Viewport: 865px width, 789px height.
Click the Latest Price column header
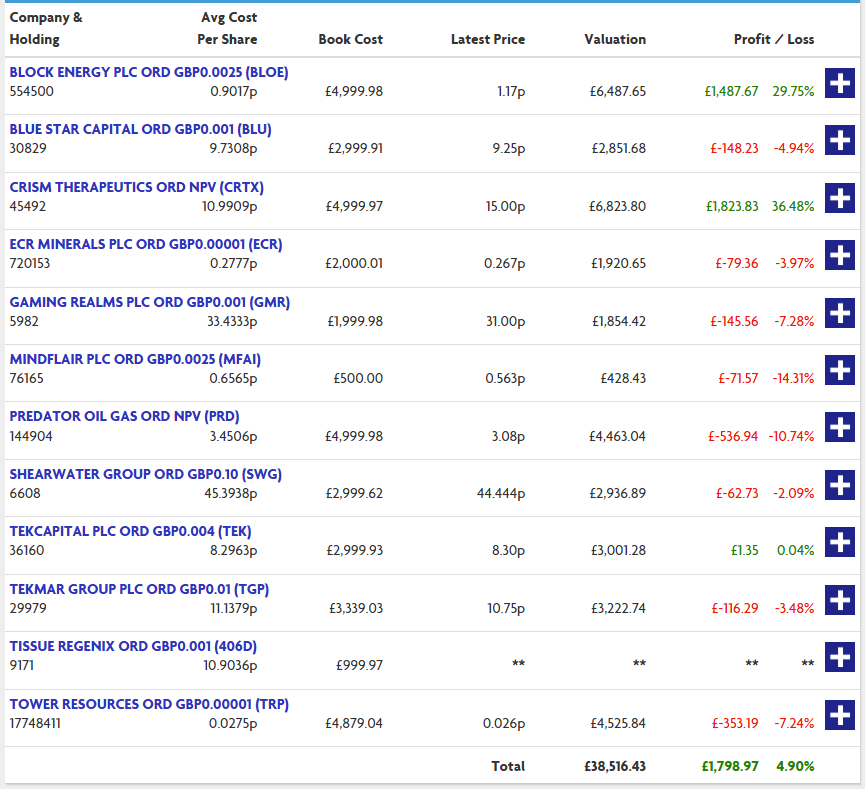(488, 39)
